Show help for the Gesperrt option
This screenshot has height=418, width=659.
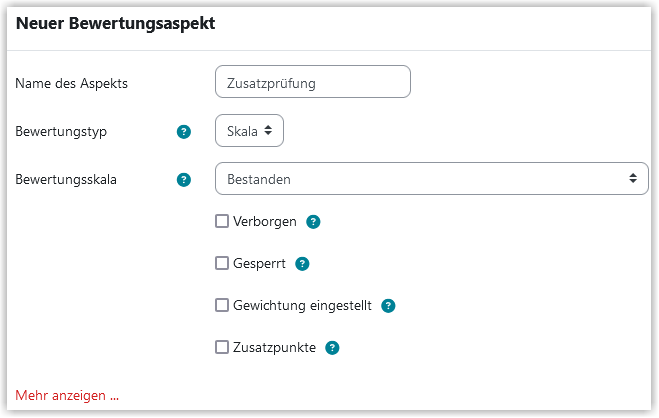tap(302, 264)
